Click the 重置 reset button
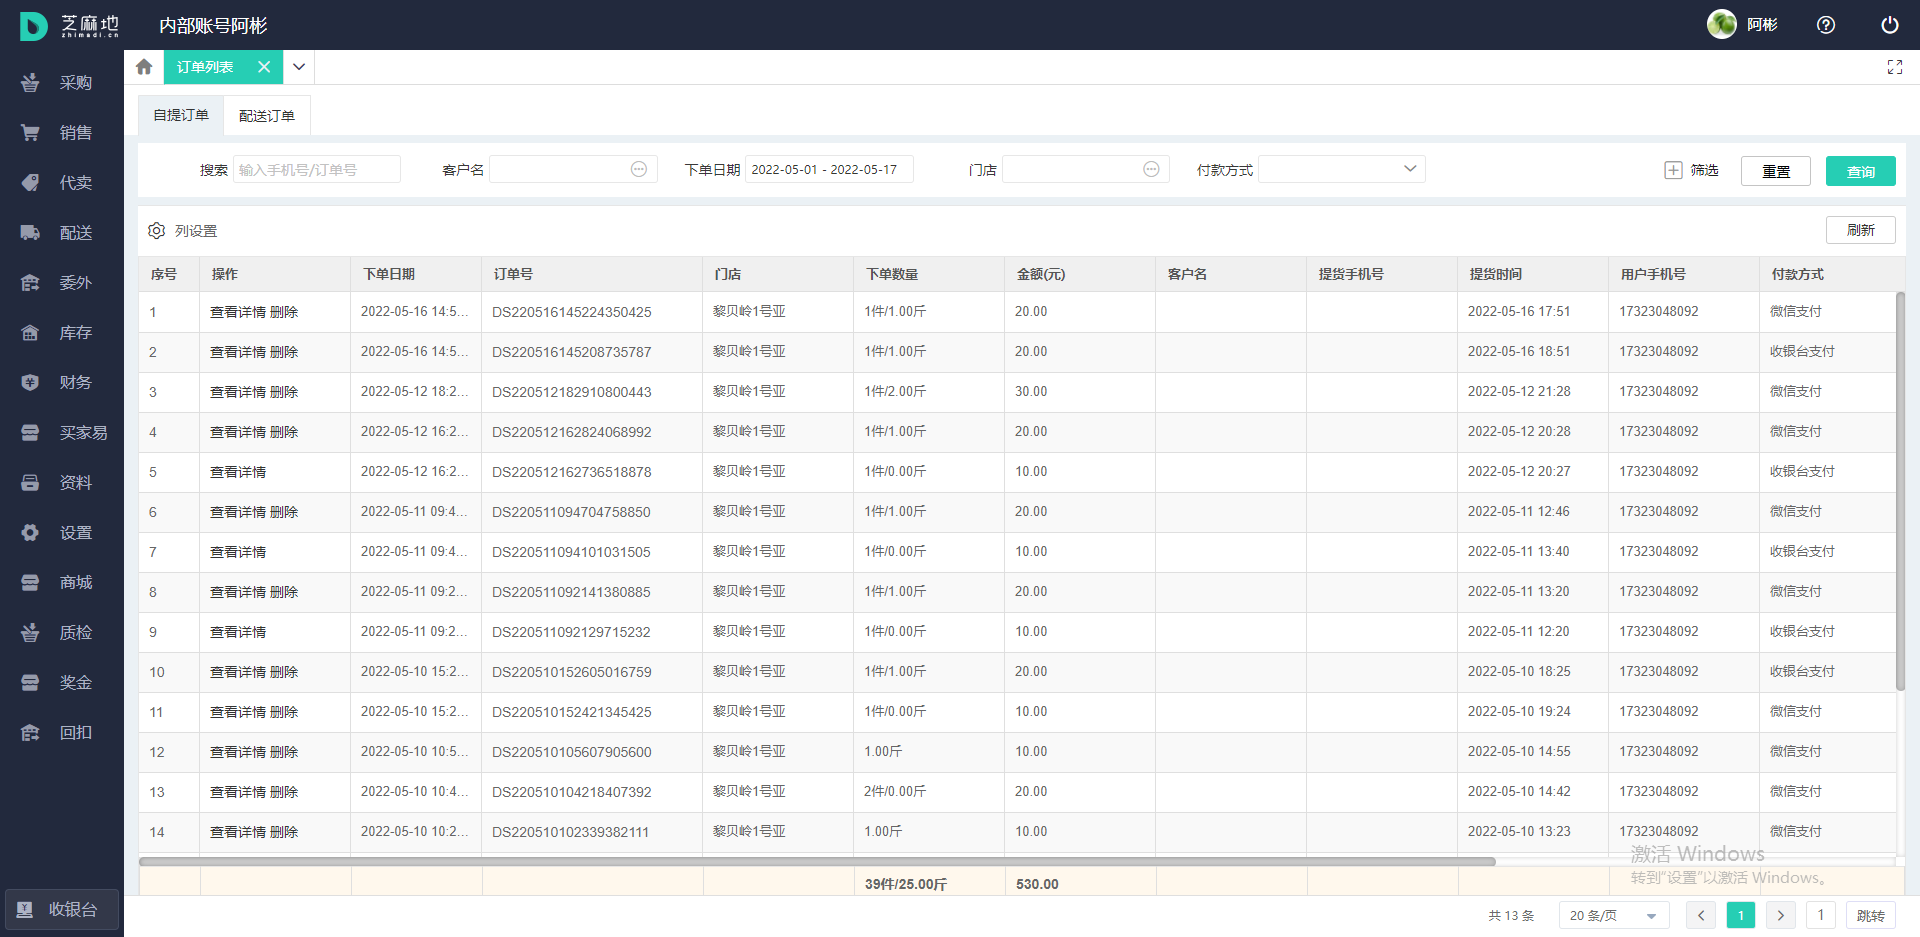 [x=1776, y=171]
